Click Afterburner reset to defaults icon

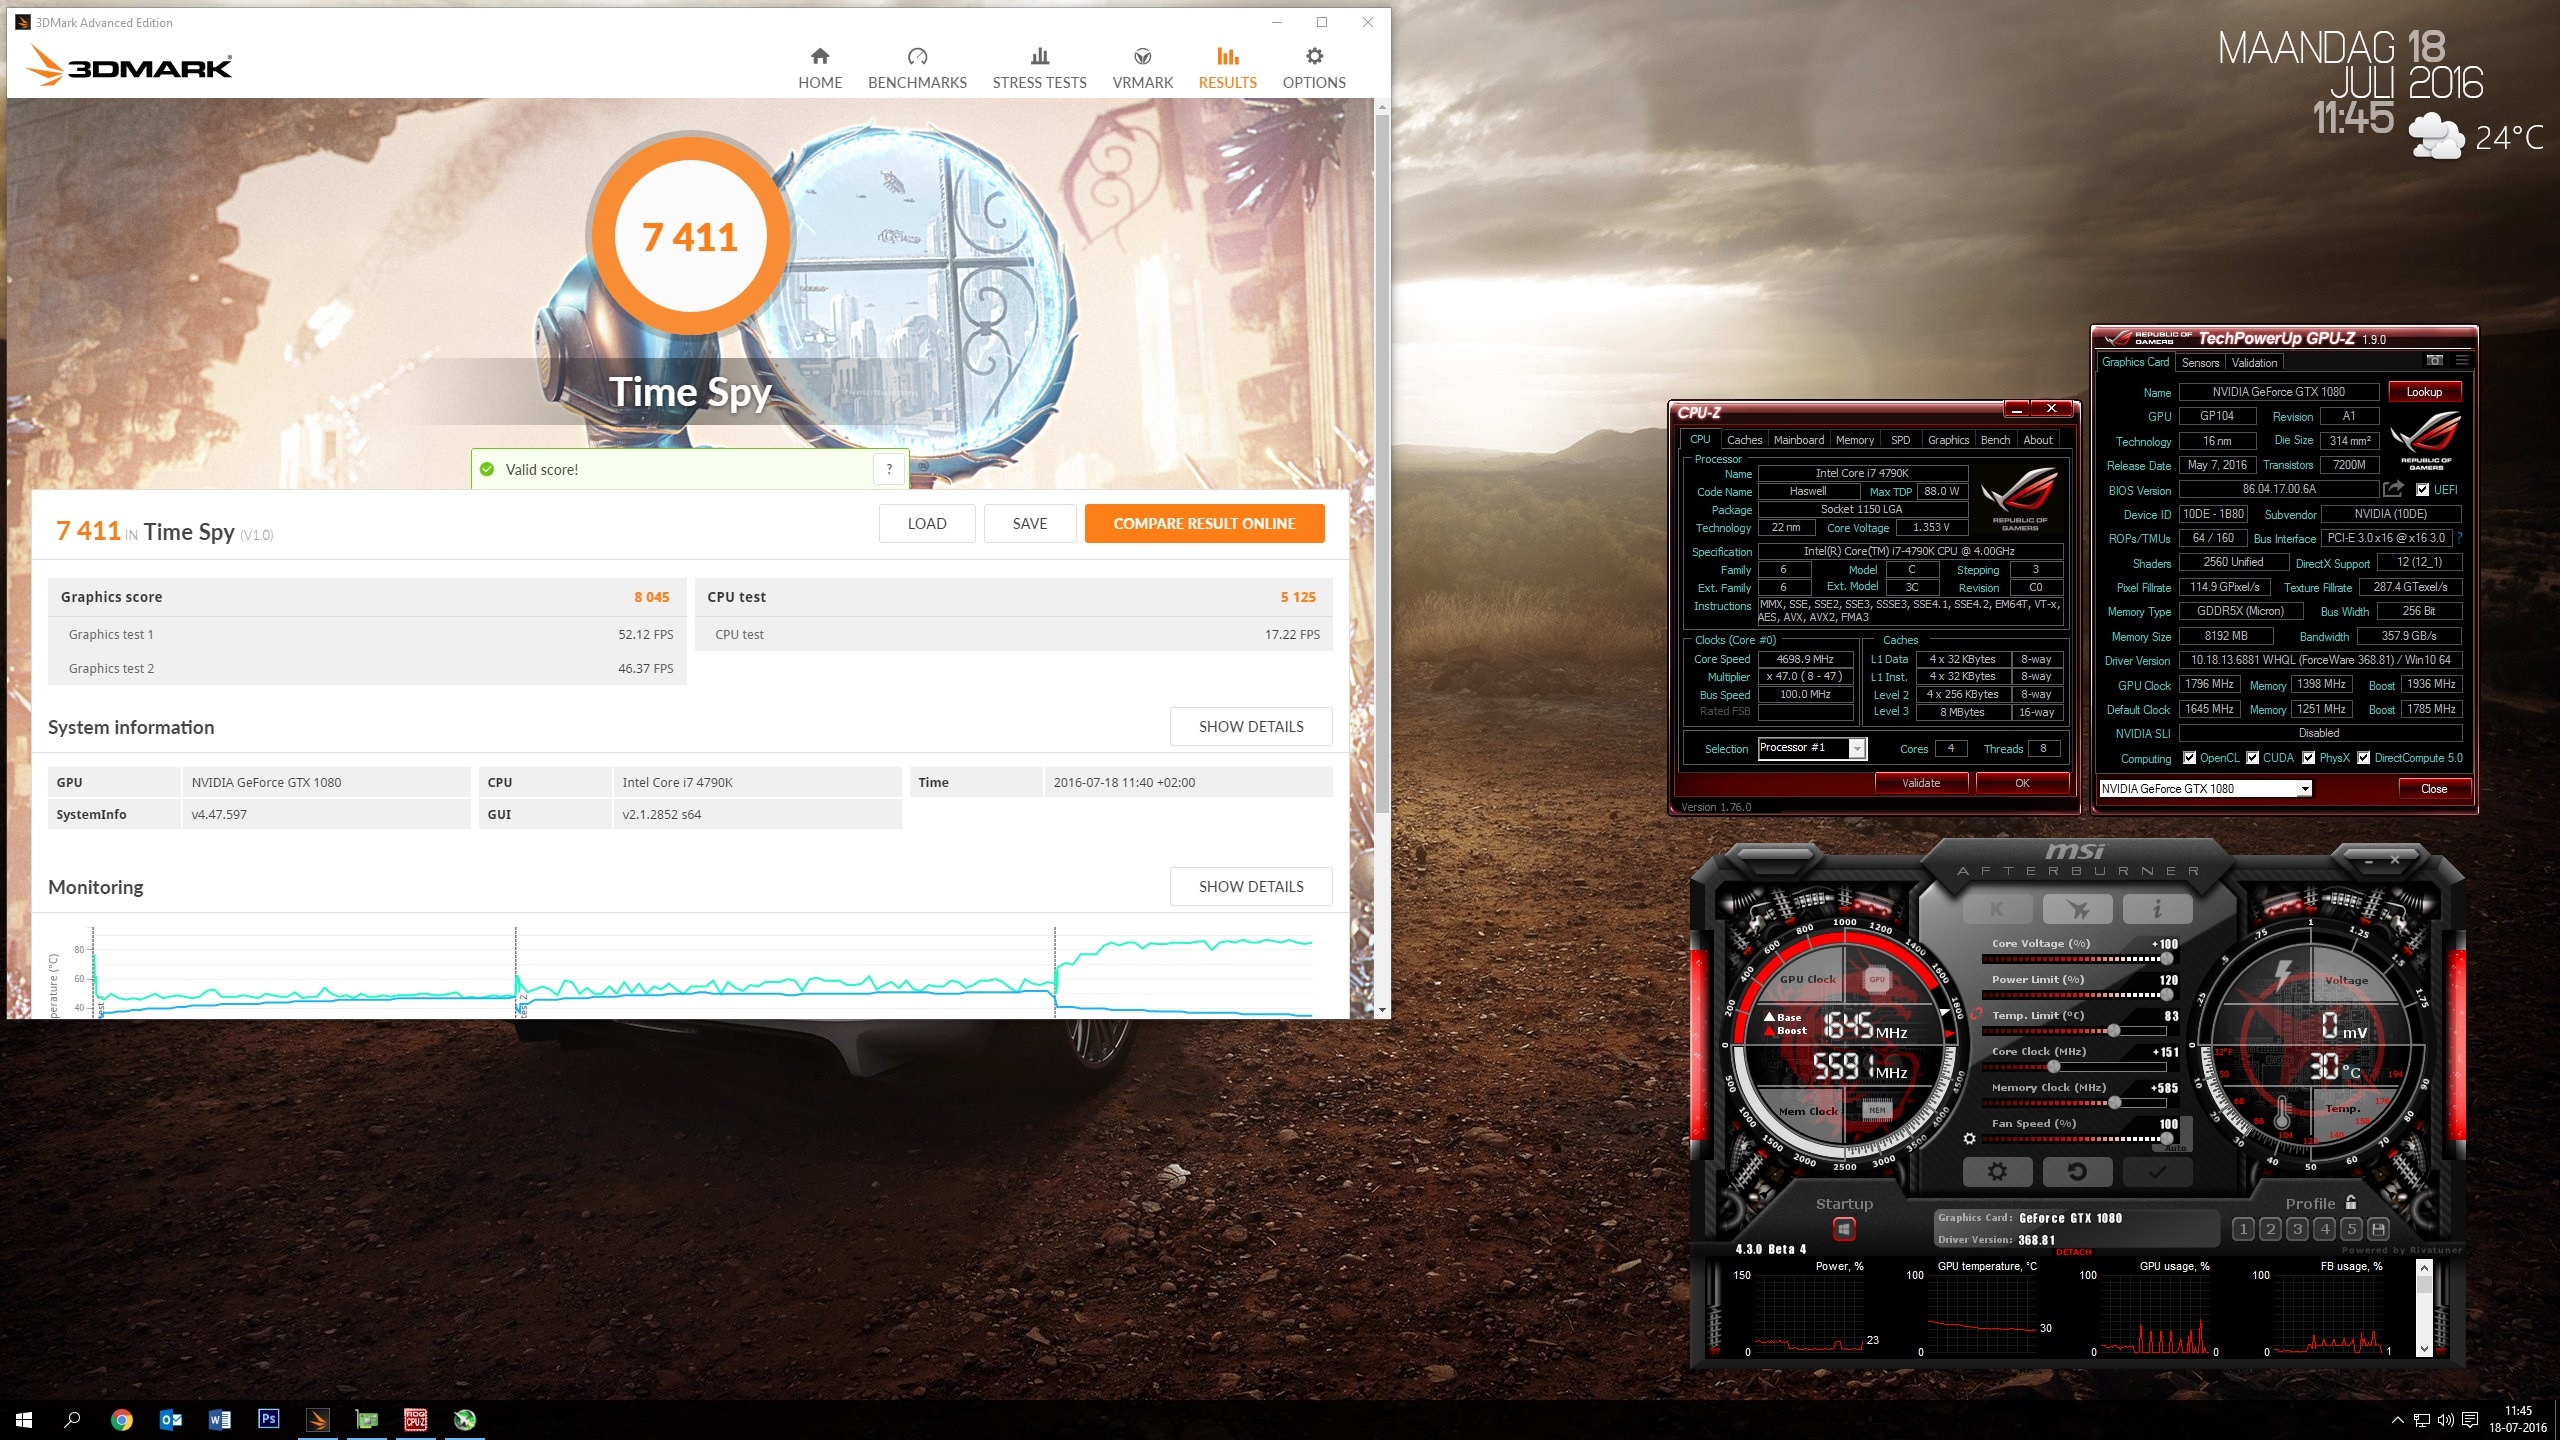[2077, 1172]
